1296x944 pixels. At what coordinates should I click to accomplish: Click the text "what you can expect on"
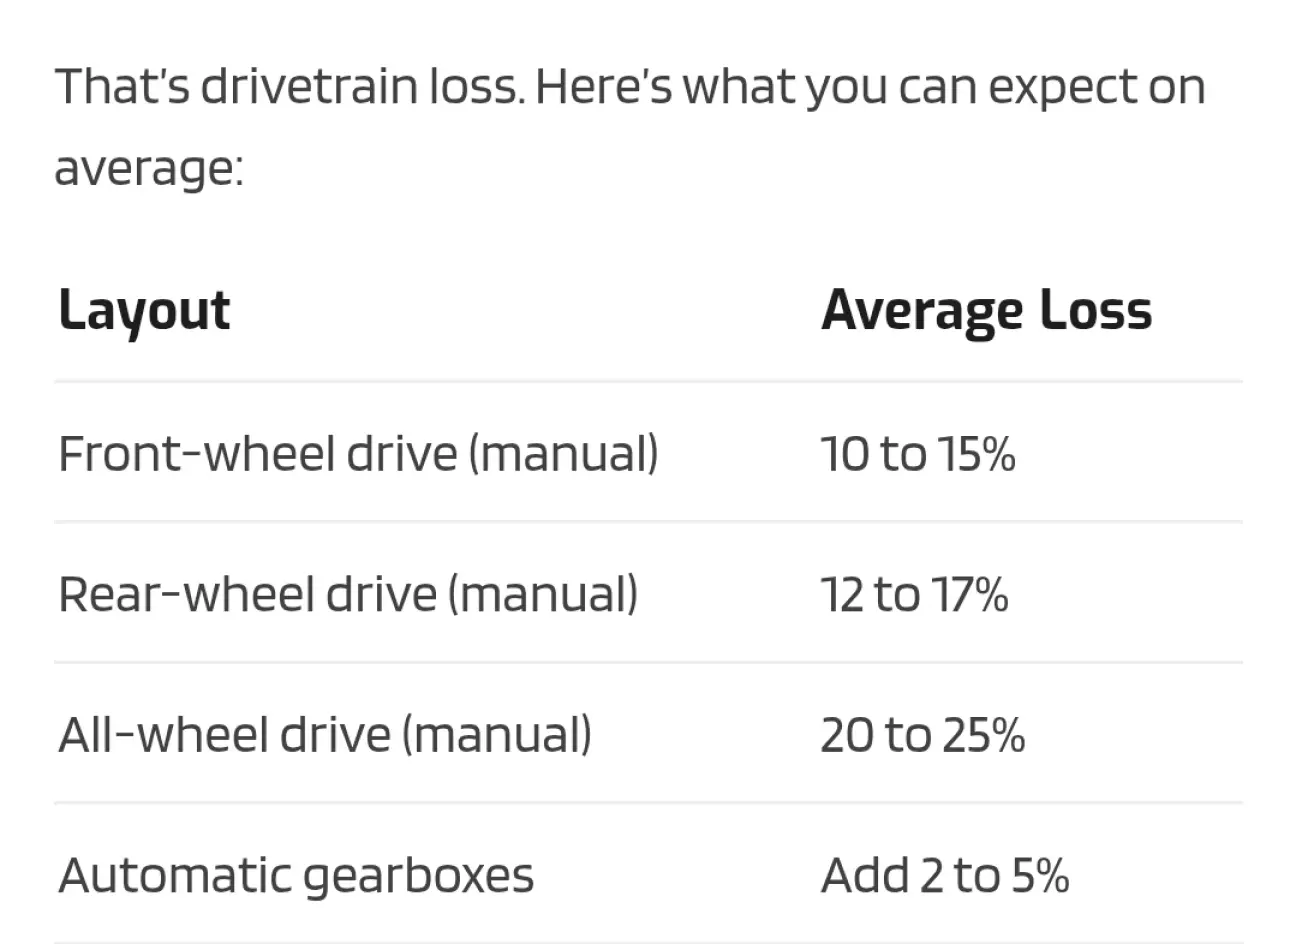click(x=944, y=88)
